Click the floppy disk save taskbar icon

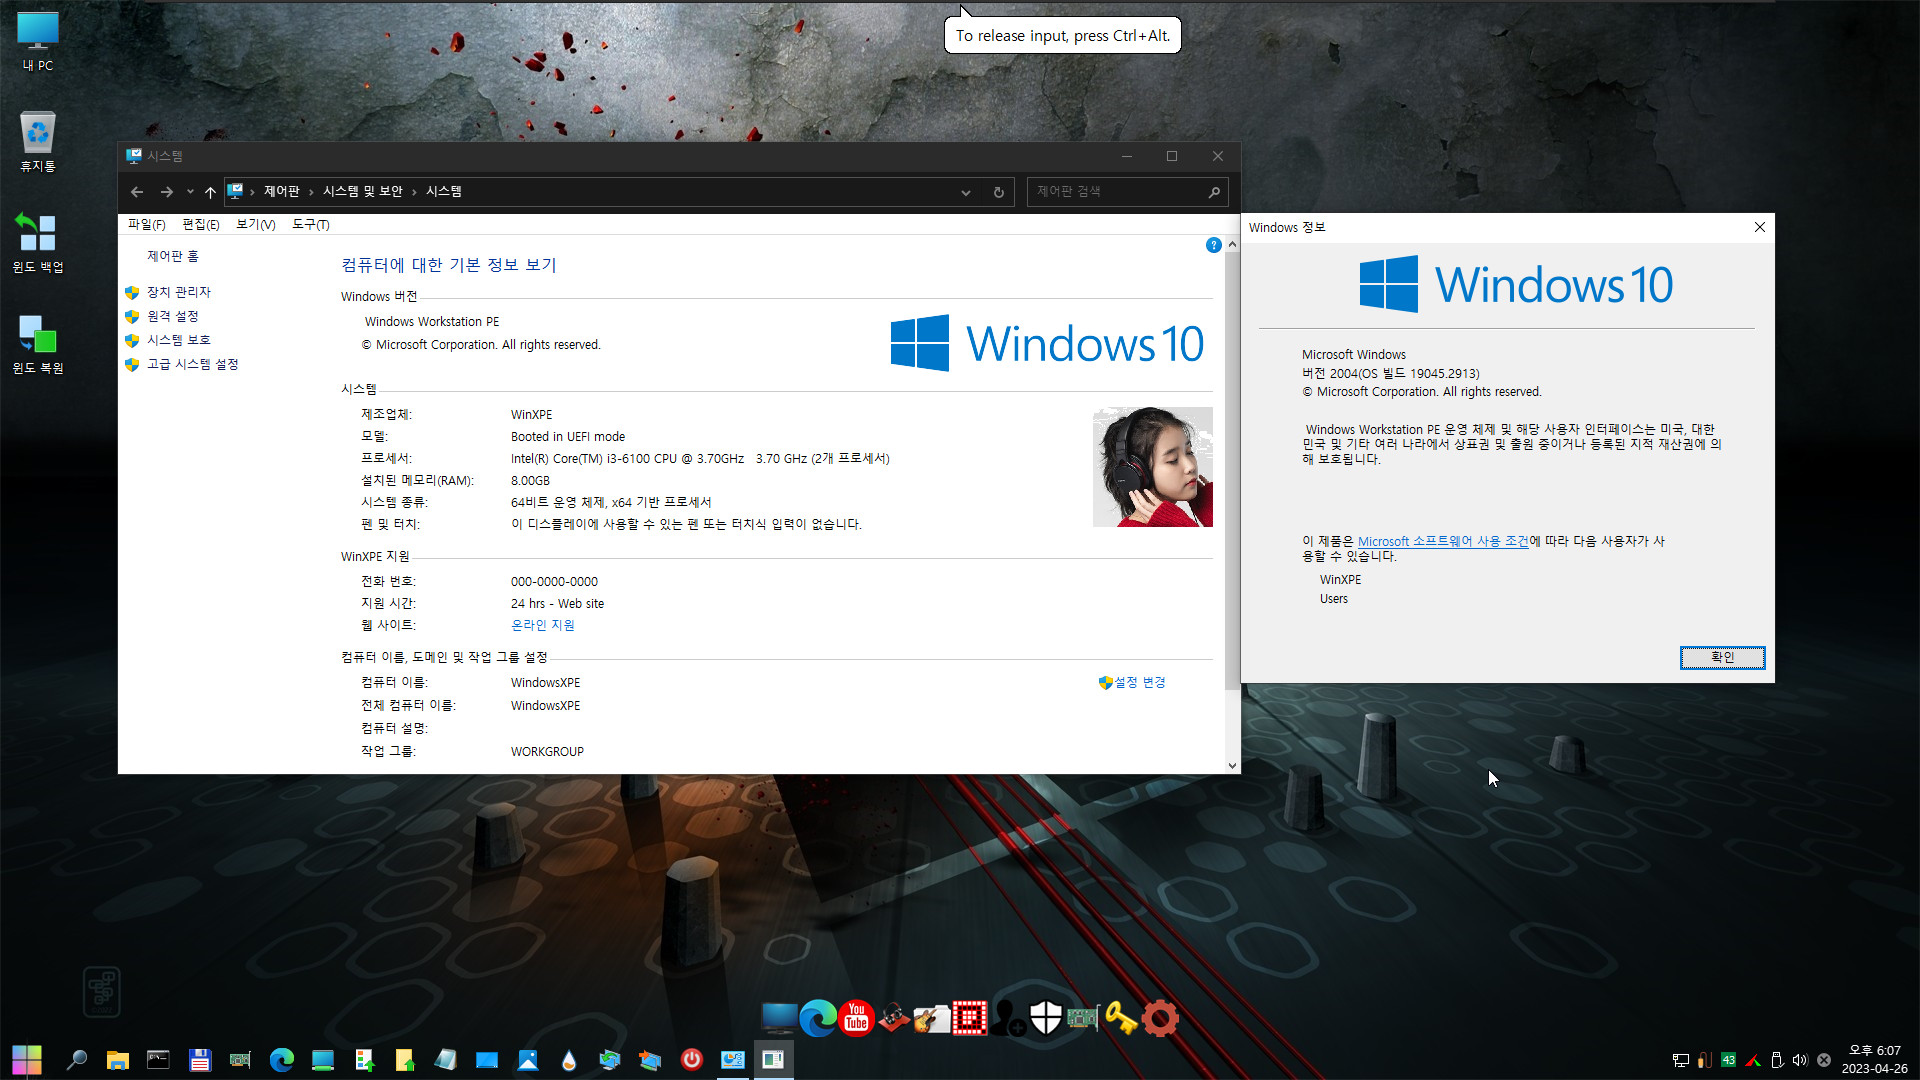click(x=199, y=1059)
